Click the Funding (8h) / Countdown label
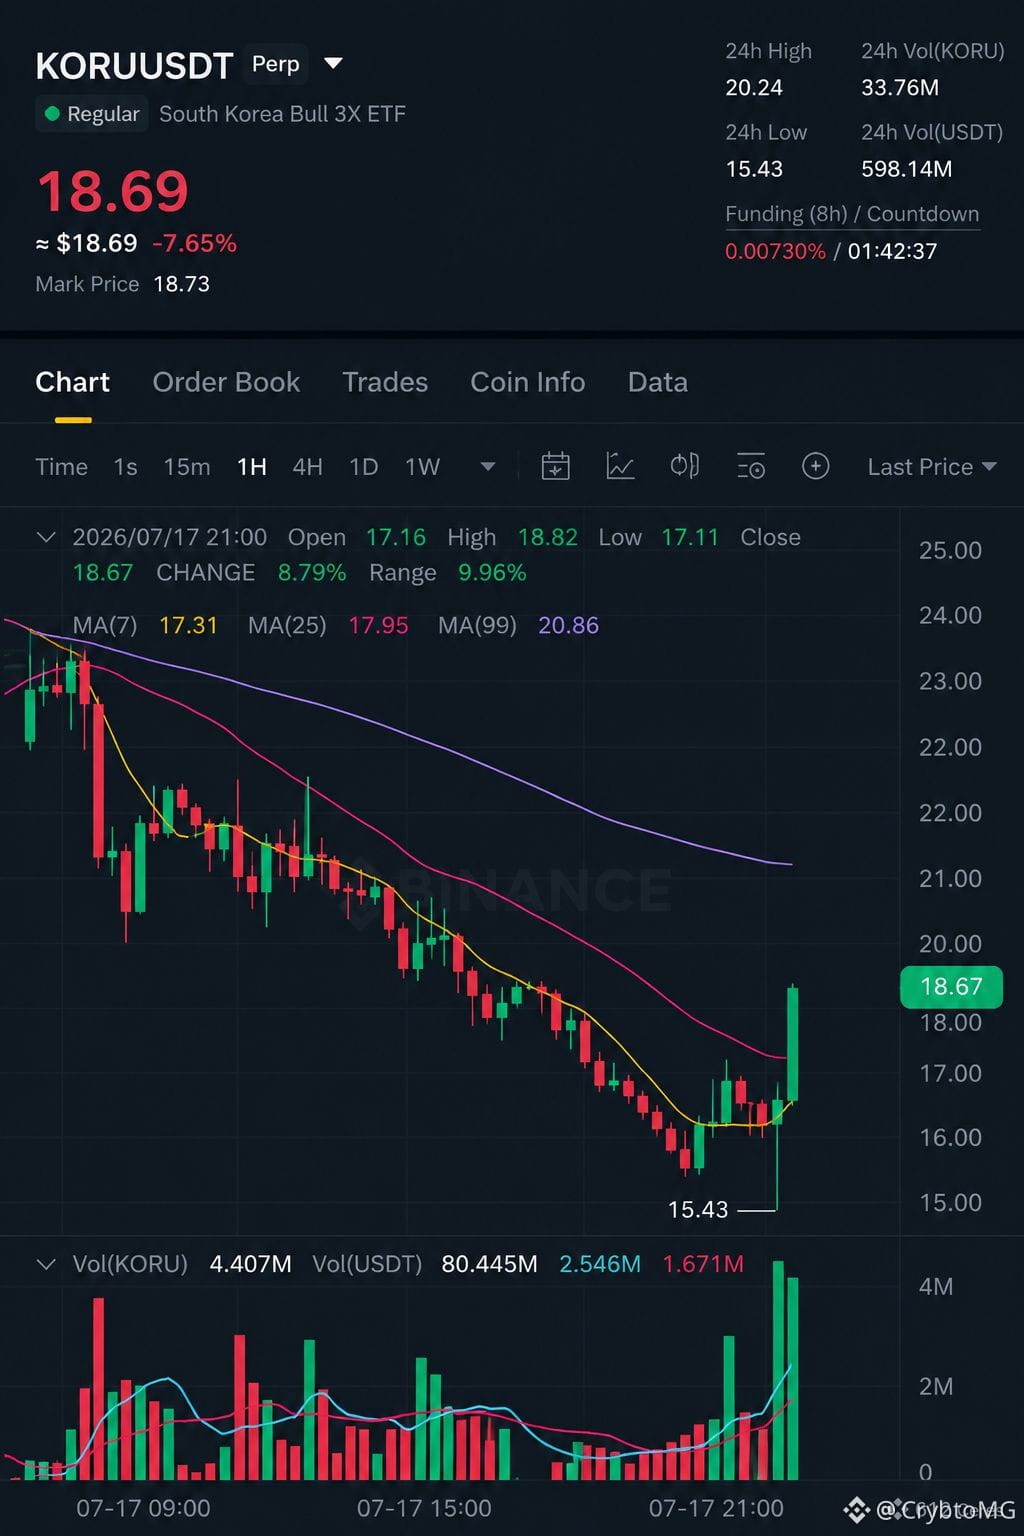The width and height of the screenshot is (1024, 1536). click(852, 214)
